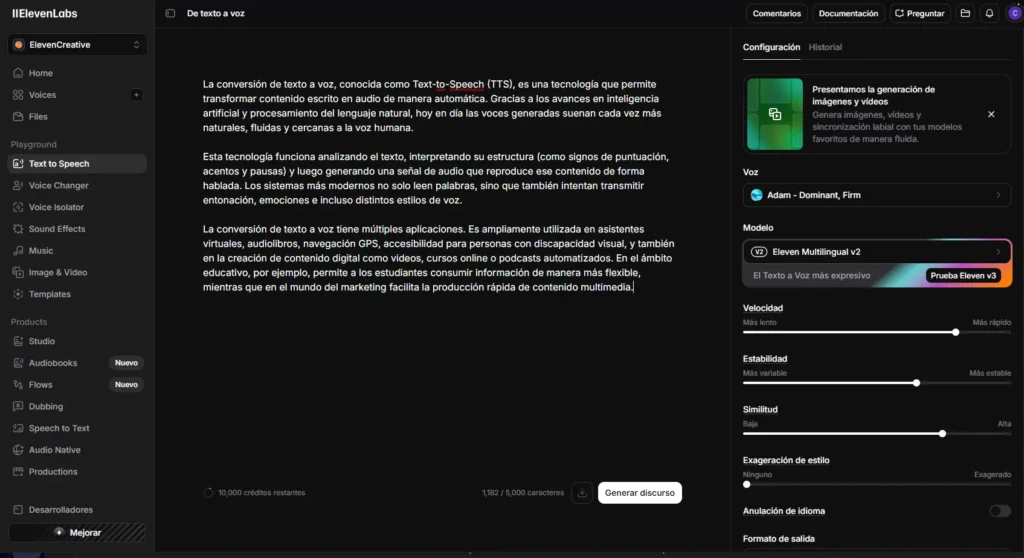Open the user profile avatar
The height and width of the screenshot is (558, 1024).
[x=1015, y=13]
